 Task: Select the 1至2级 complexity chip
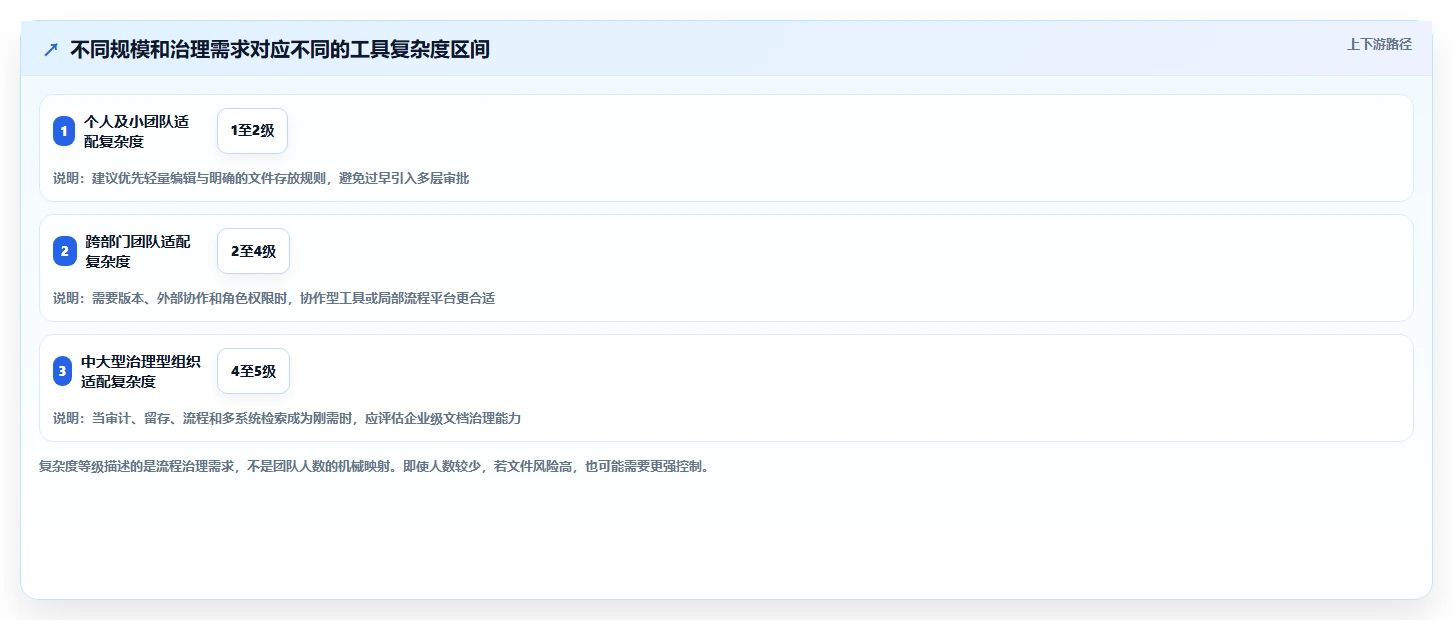click(x=252, y=131)
